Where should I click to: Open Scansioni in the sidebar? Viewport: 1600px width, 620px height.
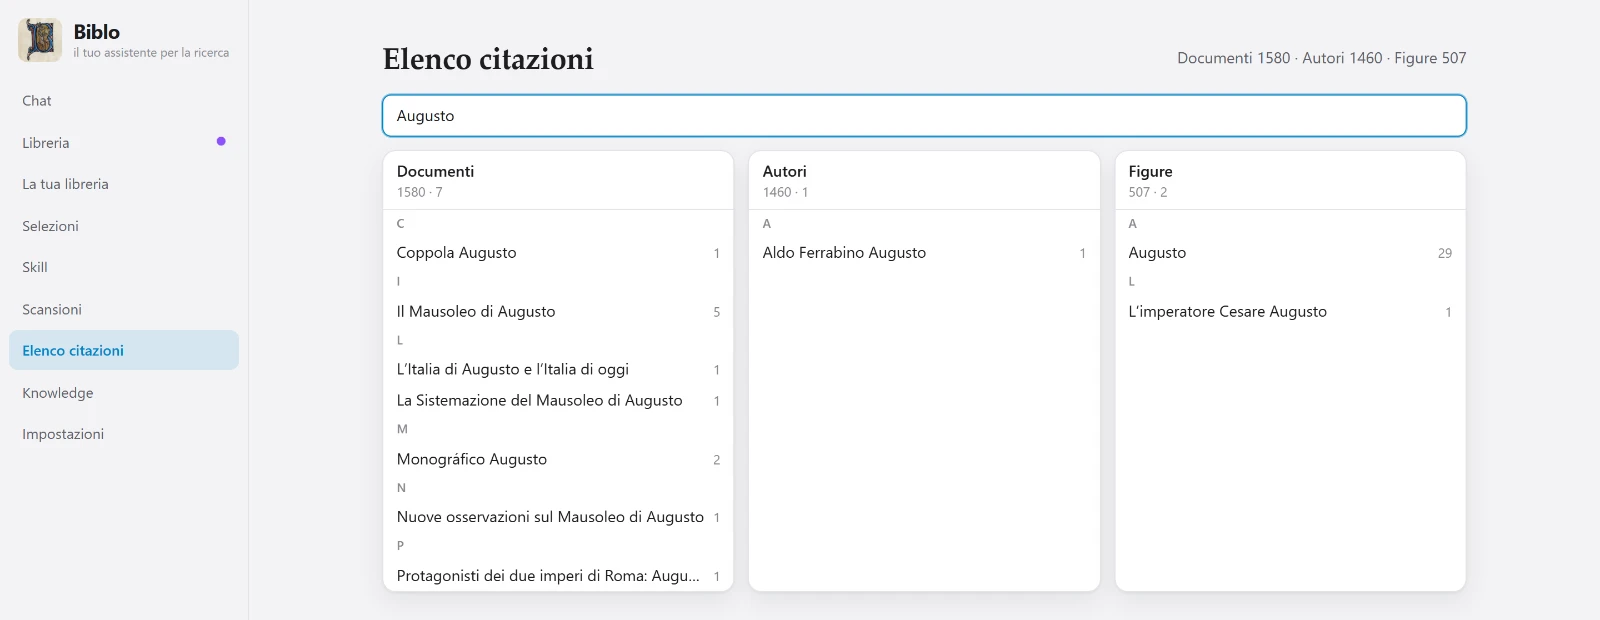[124, 309]
